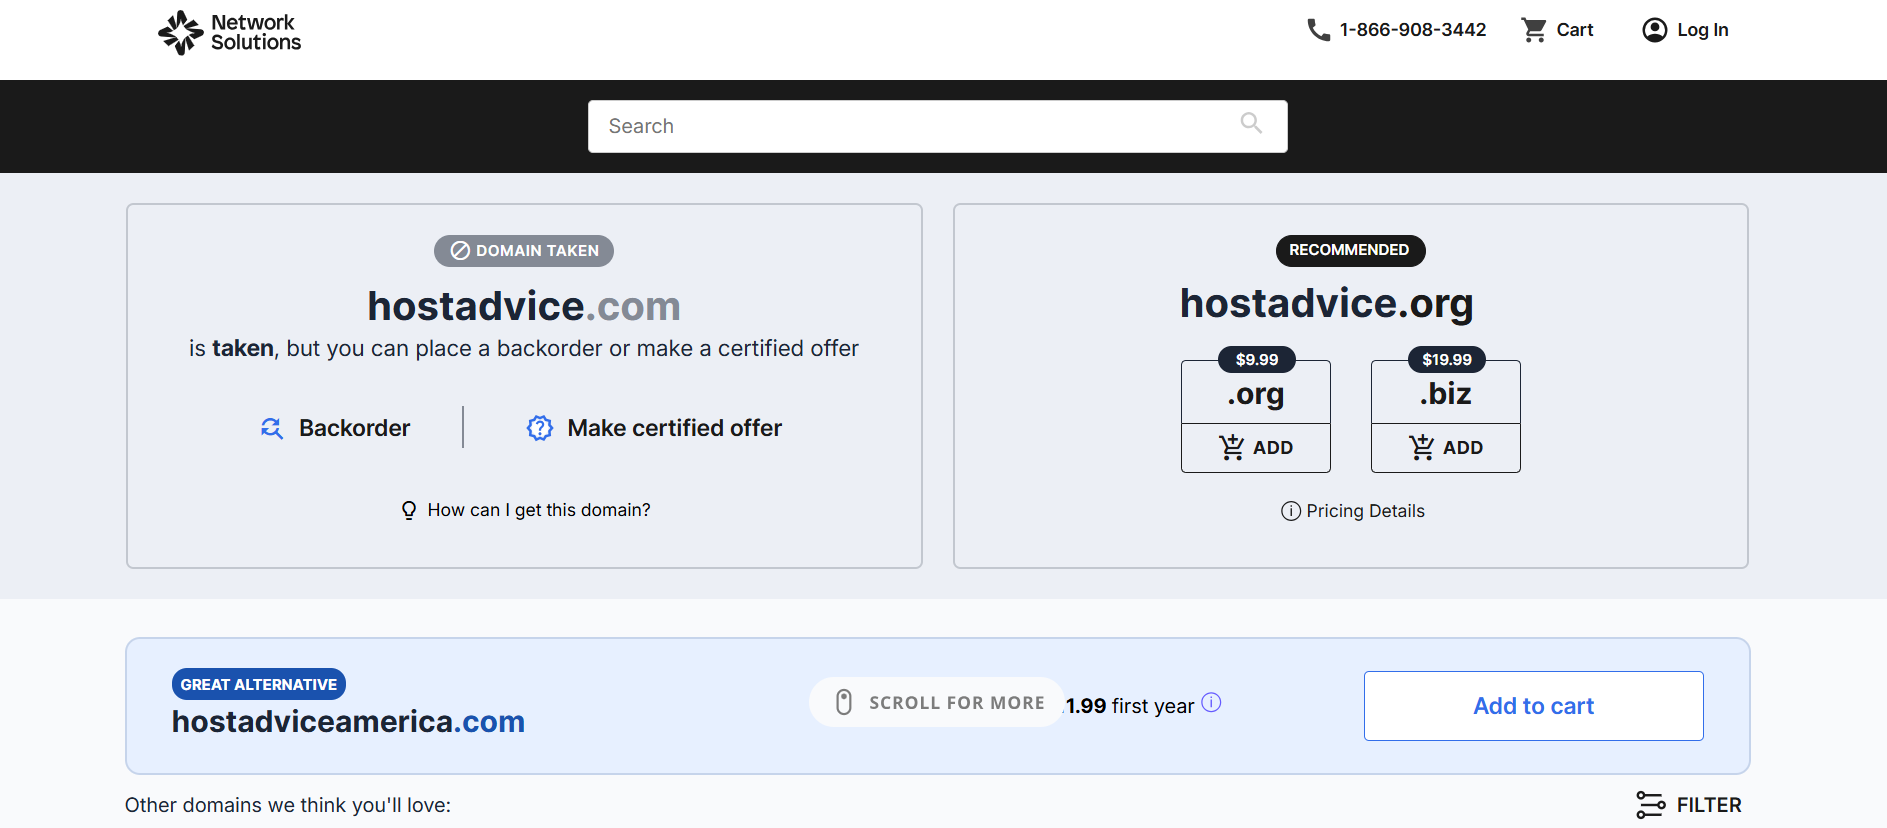This screenshot has height=828, width=1887.
Task: Click the $19.99 price tag
Action: coord(1446,359)
